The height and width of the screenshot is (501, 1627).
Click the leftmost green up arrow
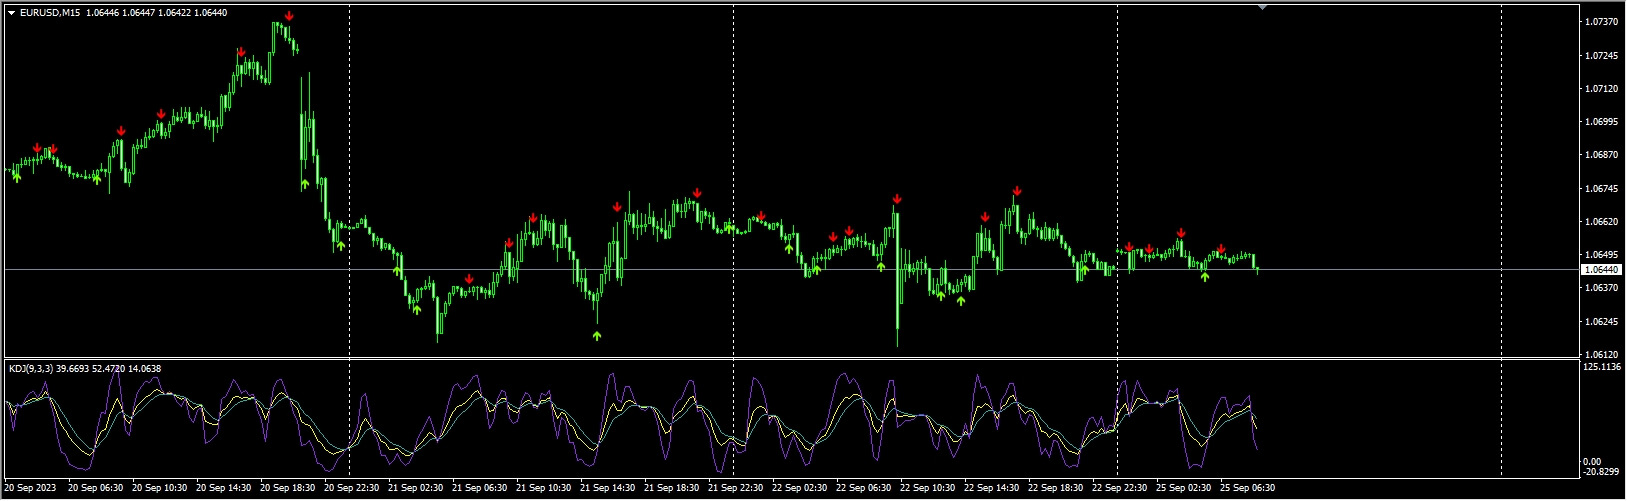(17, 178)
